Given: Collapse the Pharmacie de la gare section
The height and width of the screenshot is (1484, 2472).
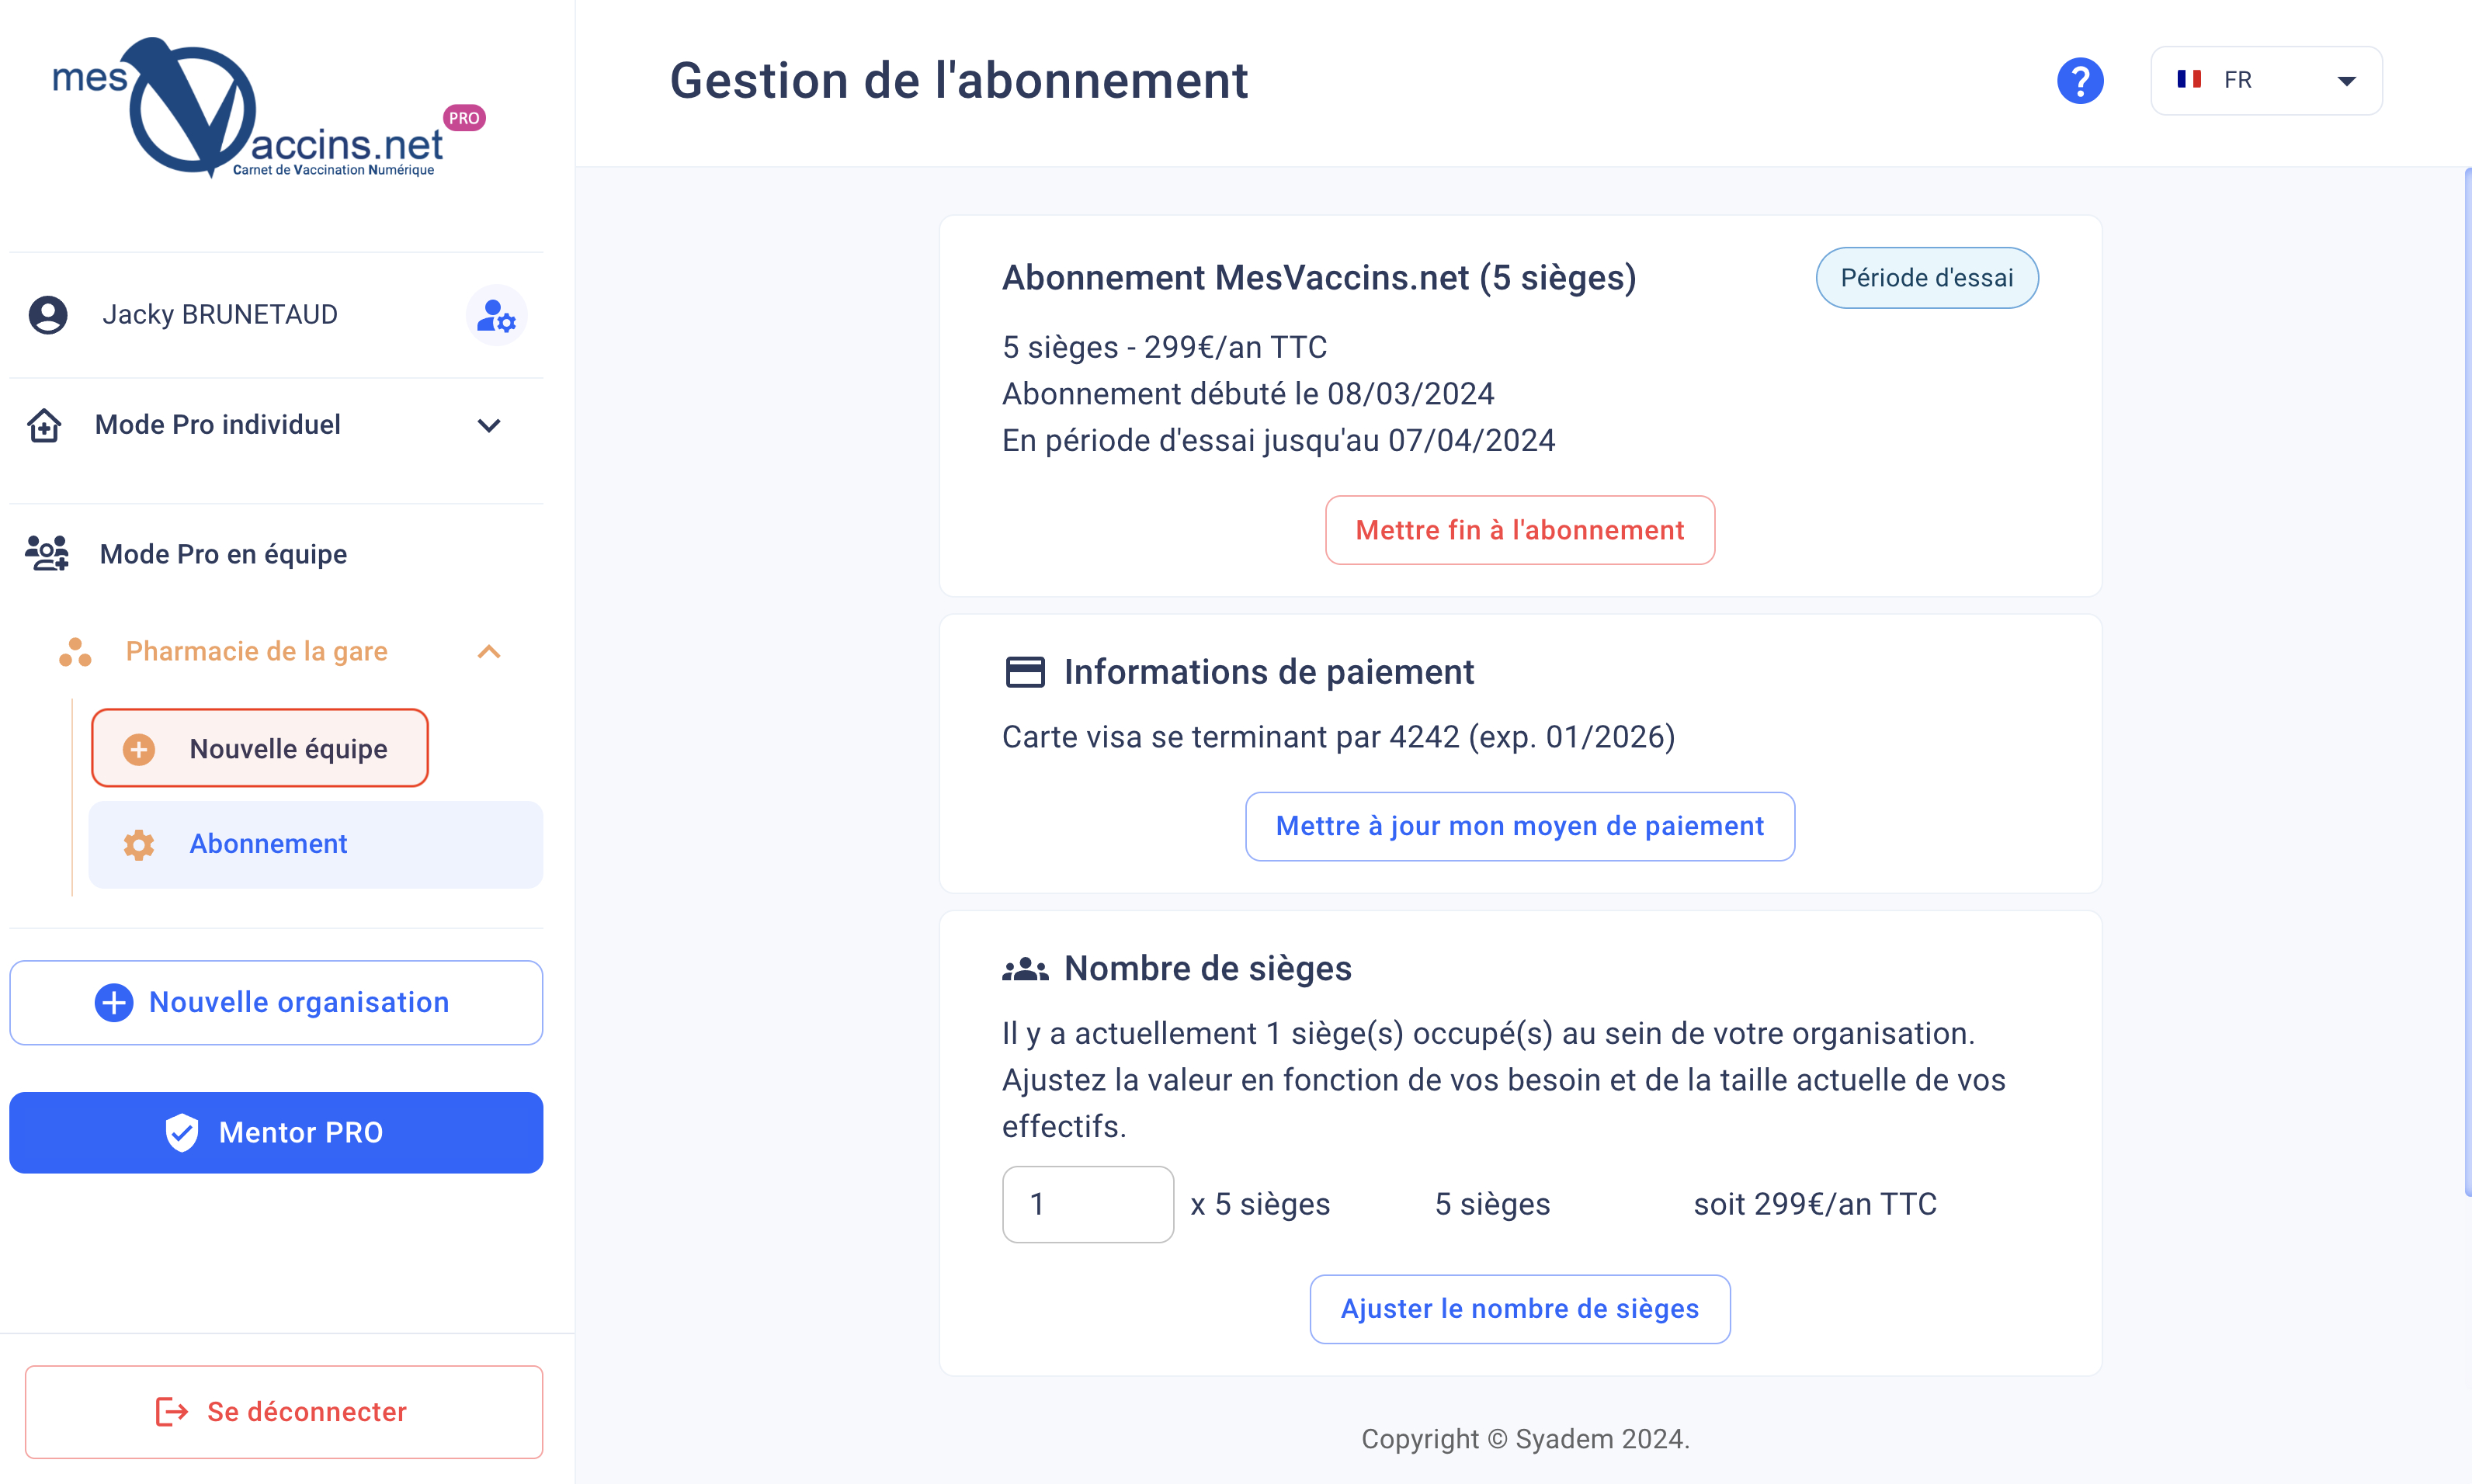Looking at the screenshot, I should (489, 652).
